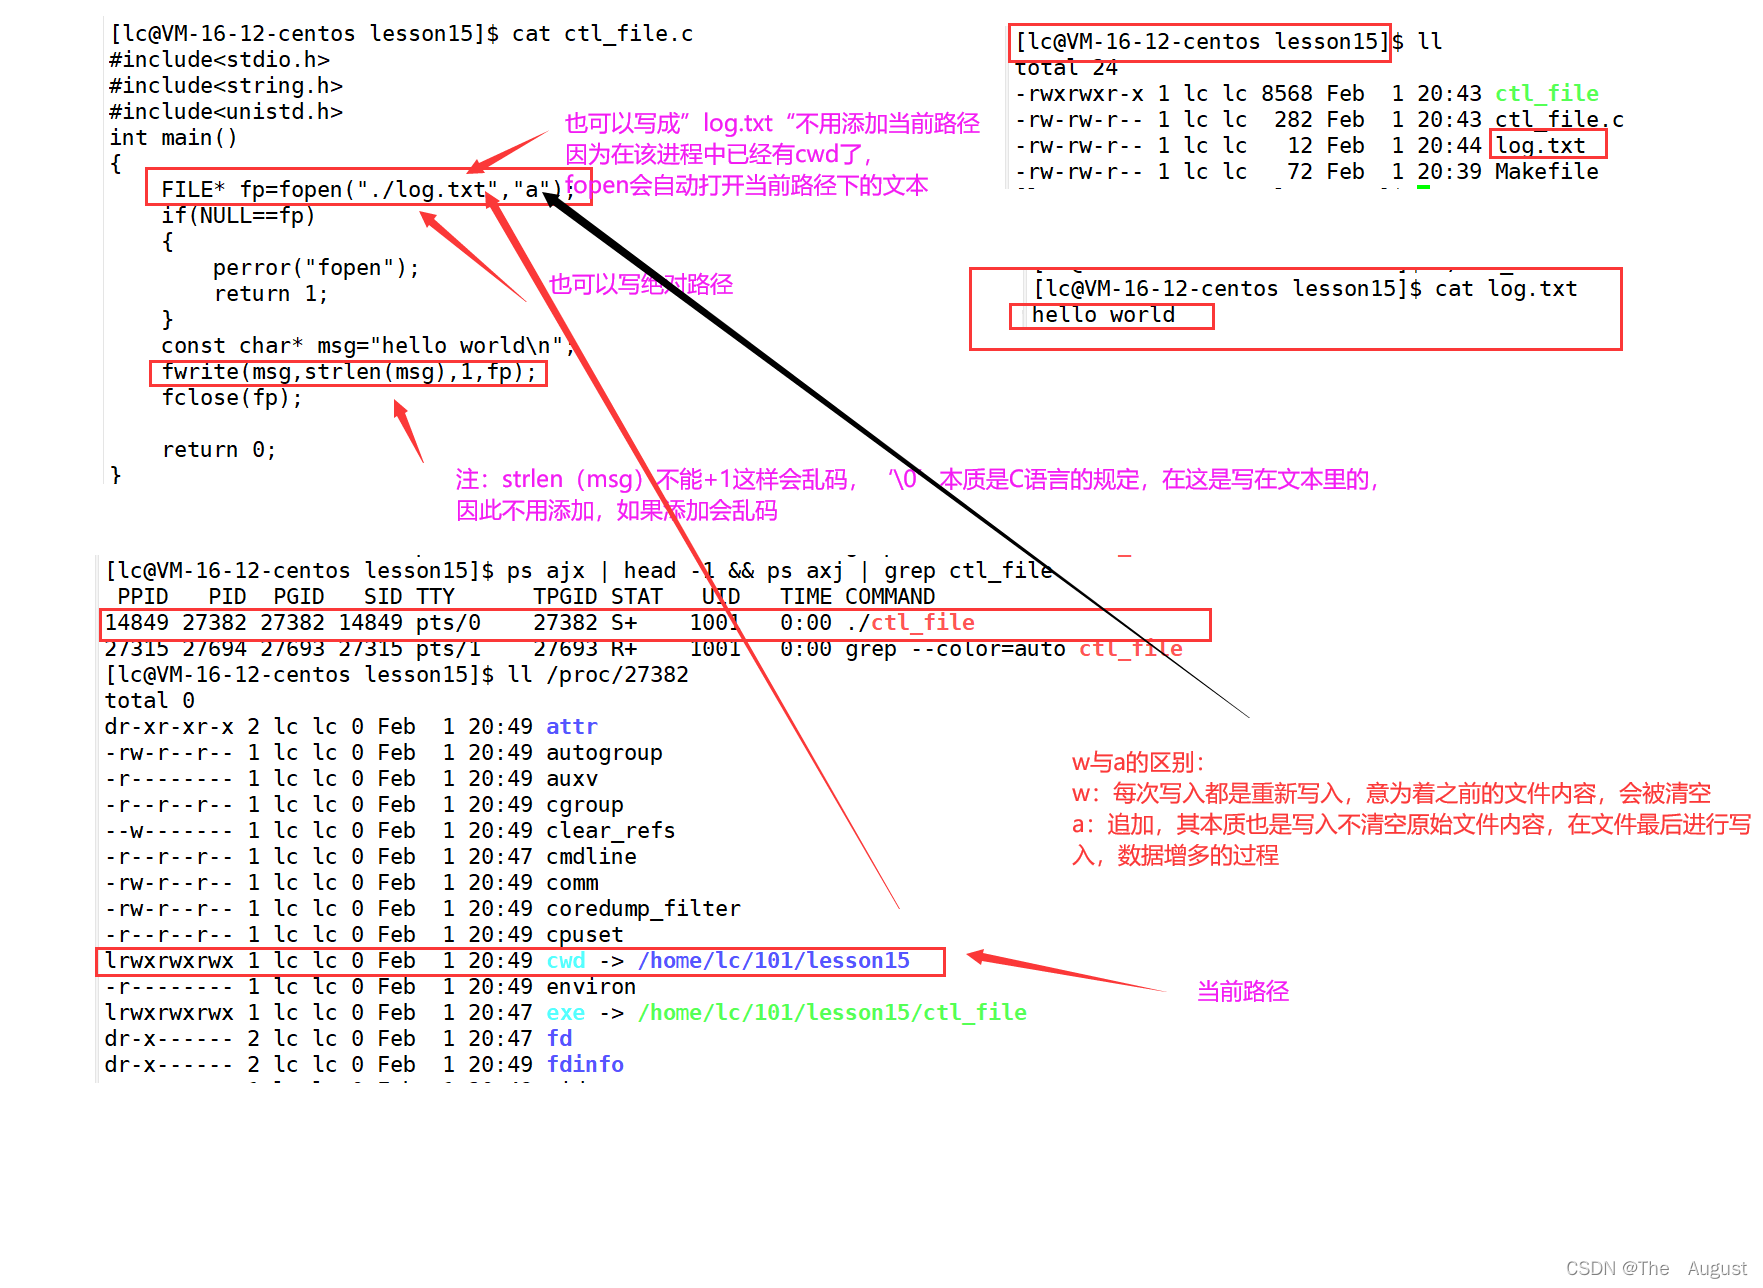Click the red explanation line starting 'a: 追加'
This screenshot has width=1763, height=1288.
(1411, 840)
